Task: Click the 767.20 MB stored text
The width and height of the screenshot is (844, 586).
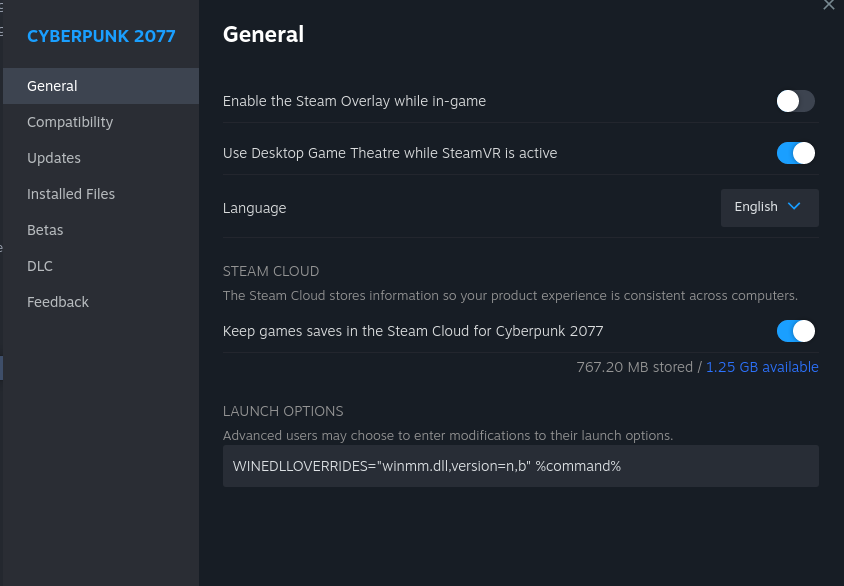Action: [x=634, y=367]
